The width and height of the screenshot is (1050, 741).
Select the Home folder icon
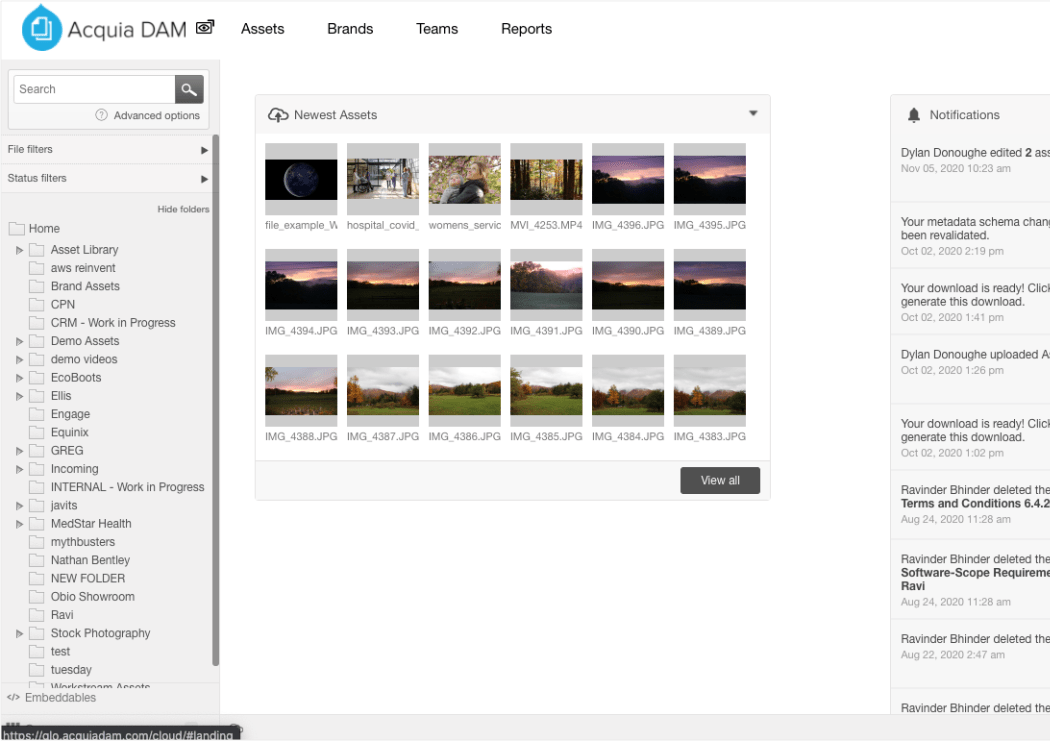[x=17, y=228]
